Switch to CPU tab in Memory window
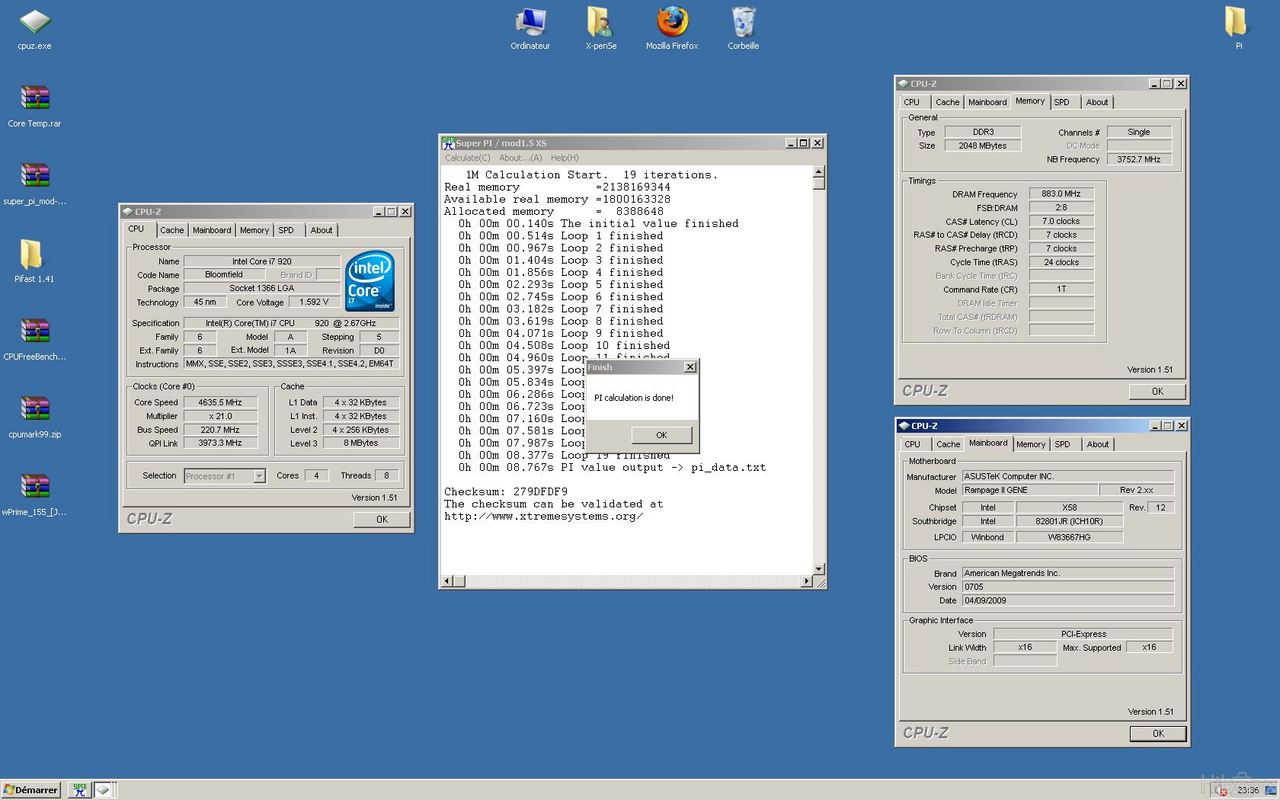This screenshot has width=1280, height=800. 912,102
